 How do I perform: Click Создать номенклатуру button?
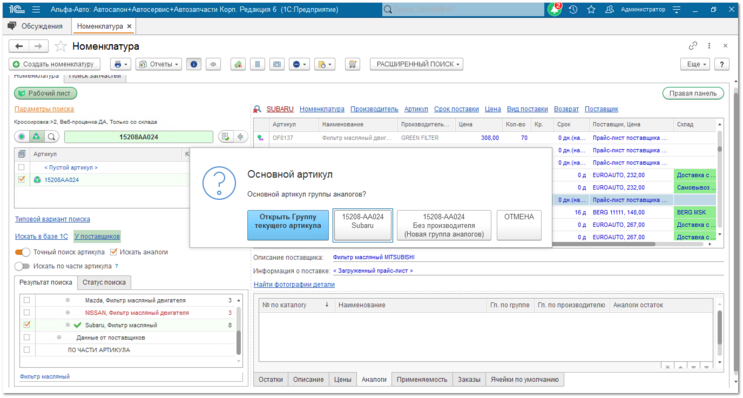[54, 64]
